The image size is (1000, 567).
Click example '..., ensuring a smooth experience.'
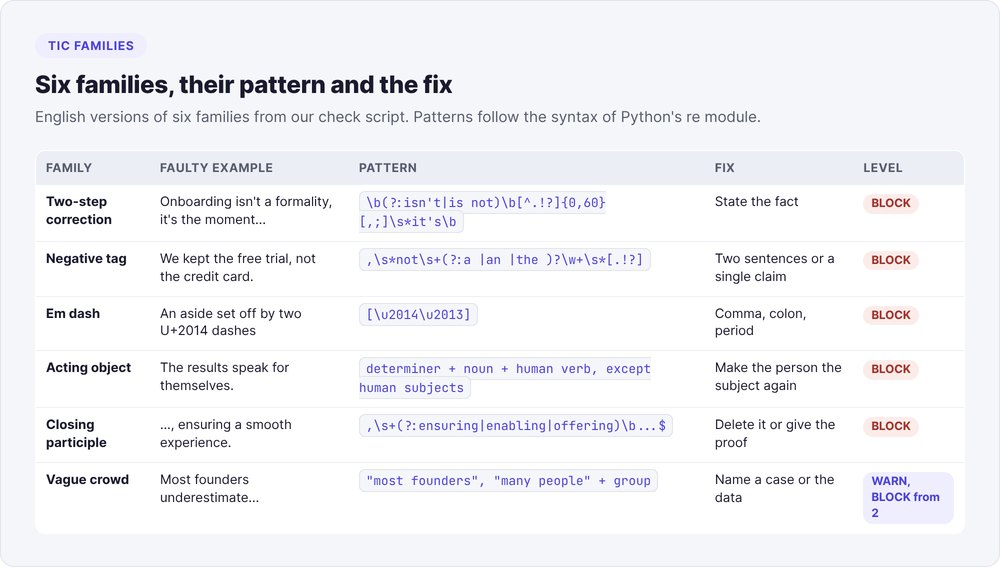(226, 433)
